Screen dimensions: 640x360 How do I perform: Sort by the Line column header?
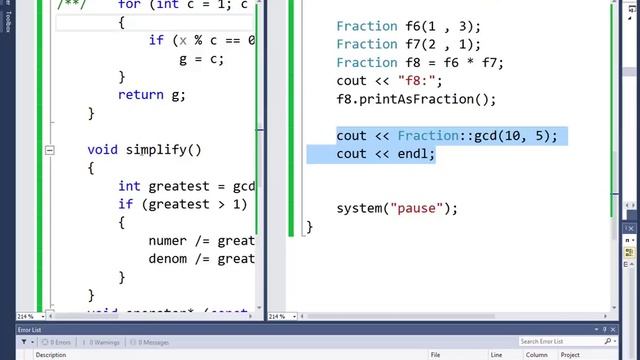coord(496,355)
